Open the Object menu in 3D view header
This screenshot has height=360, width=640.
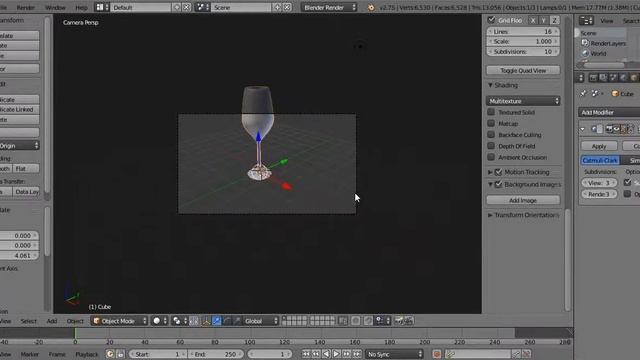[75, 321]
